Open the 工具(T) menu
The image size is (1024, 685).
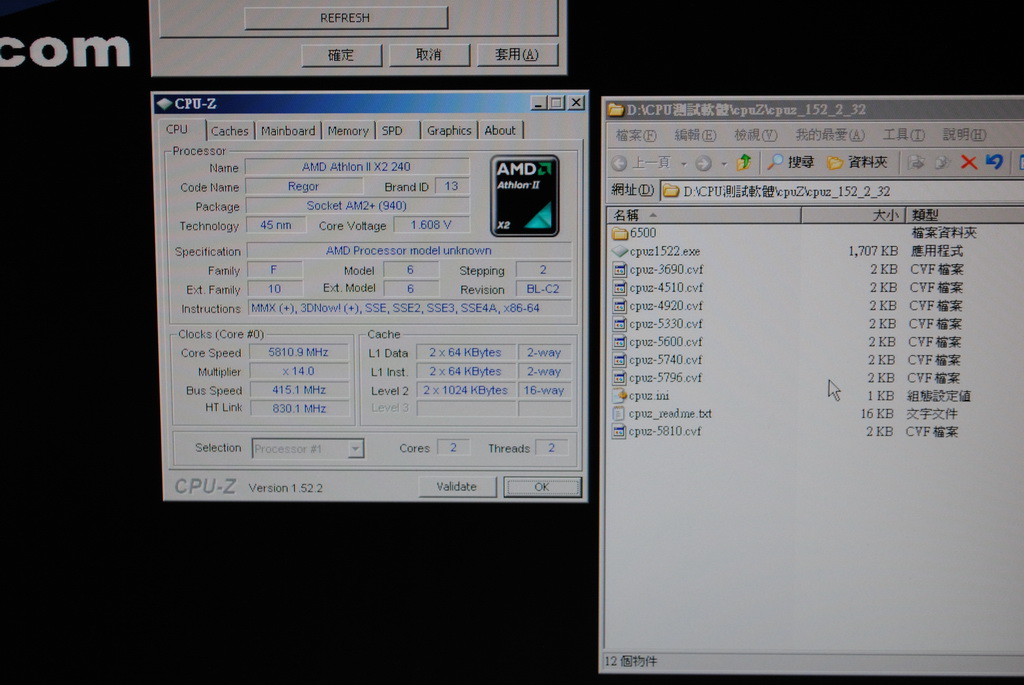point(904,135)
